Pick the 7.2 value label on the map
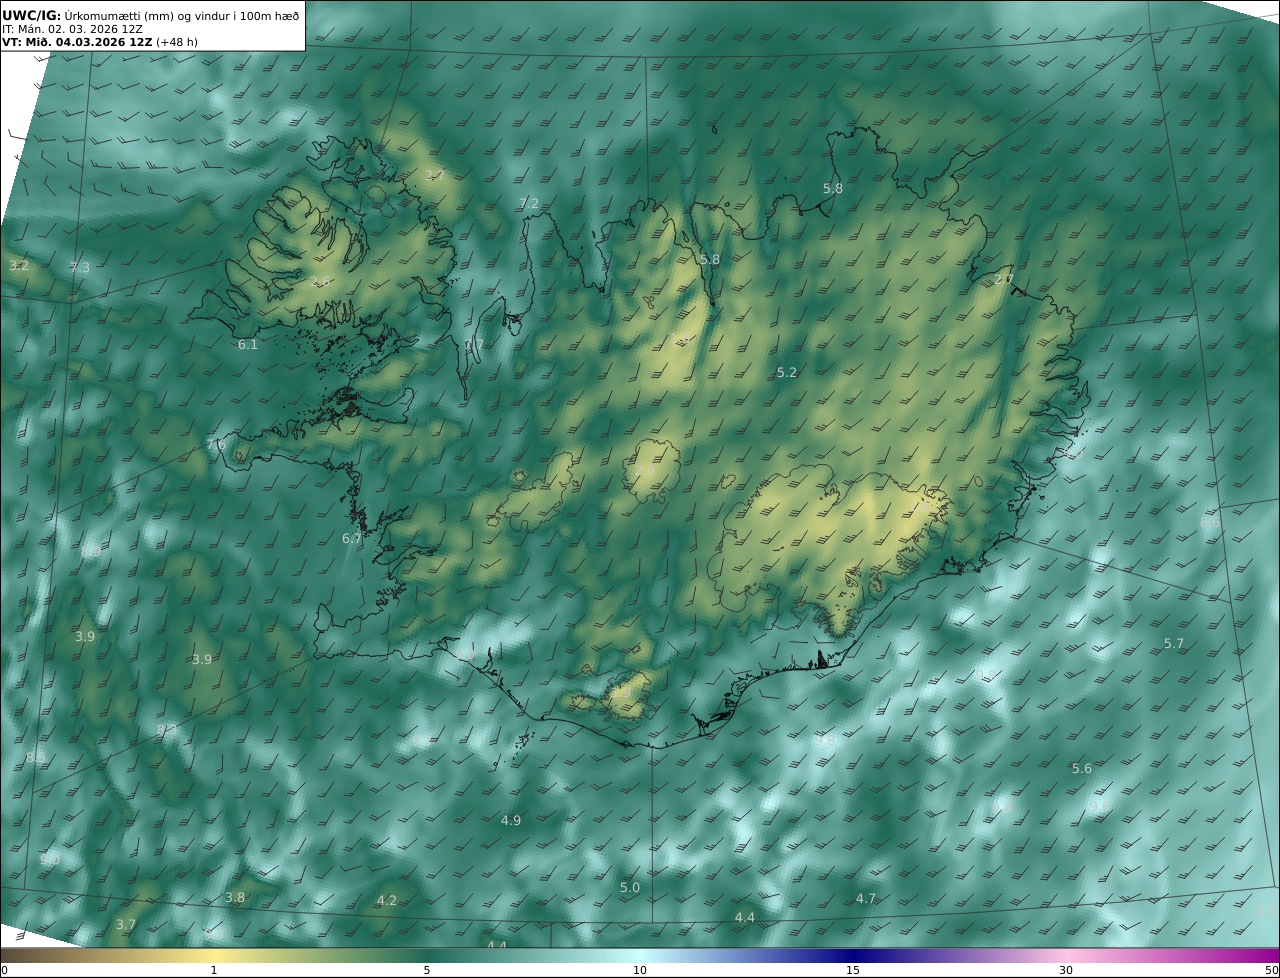The image size is (1280, 978). pos(529,203)
